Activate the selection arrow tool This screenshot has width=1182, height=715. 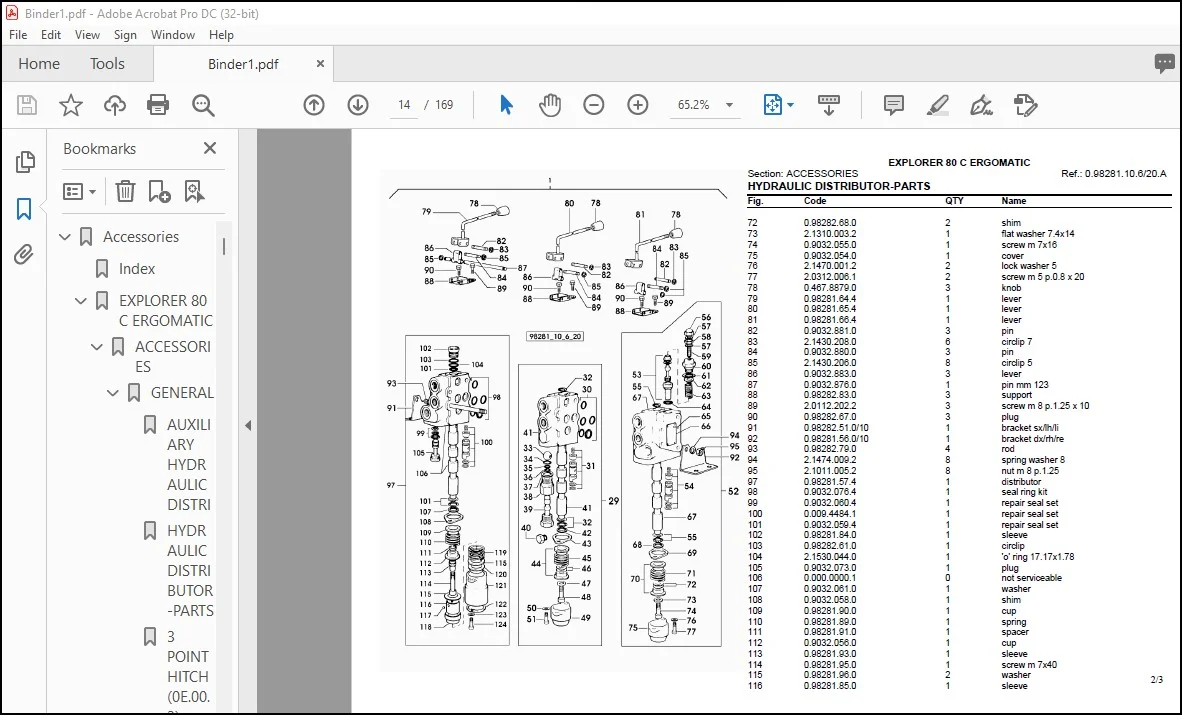coord(507,105)
